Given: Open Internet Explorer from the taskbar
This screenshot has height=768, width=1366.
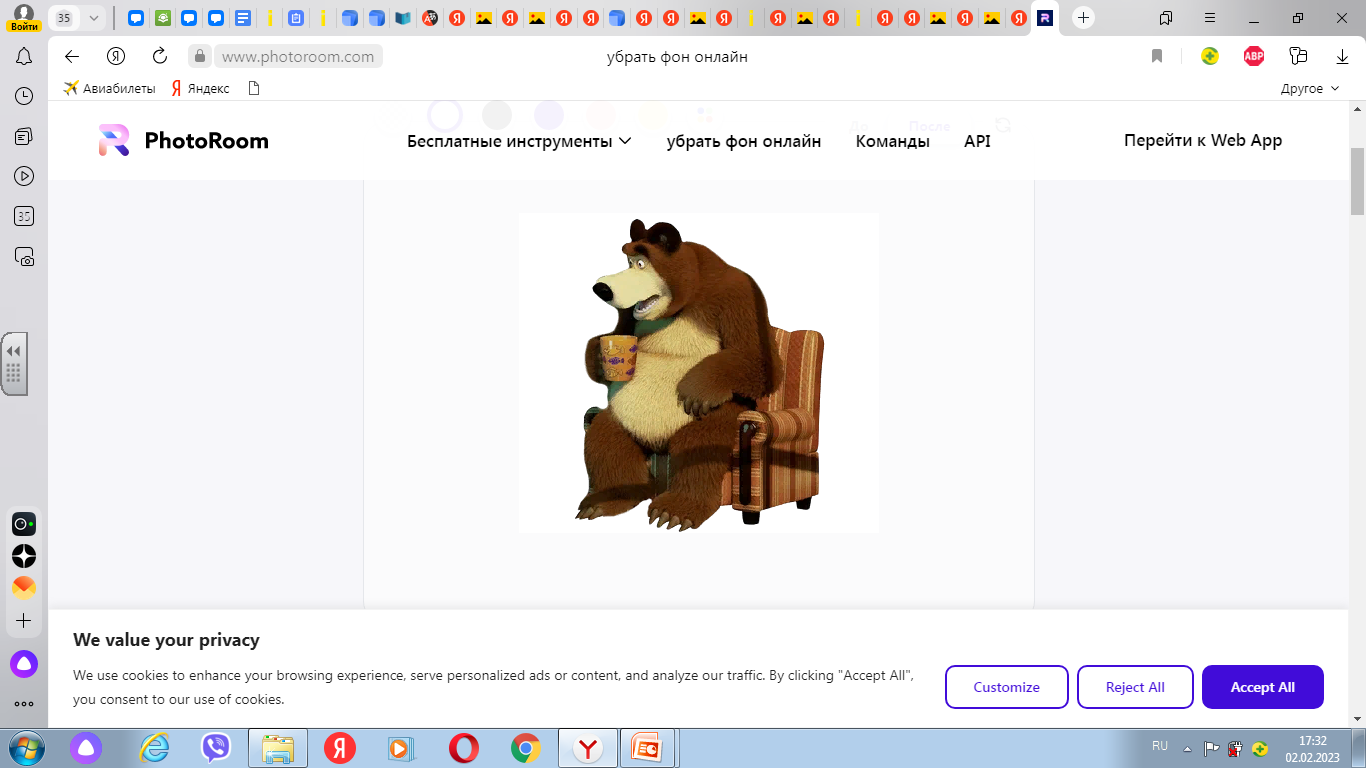Looking at the screenshot, I should tap(154, 748).
